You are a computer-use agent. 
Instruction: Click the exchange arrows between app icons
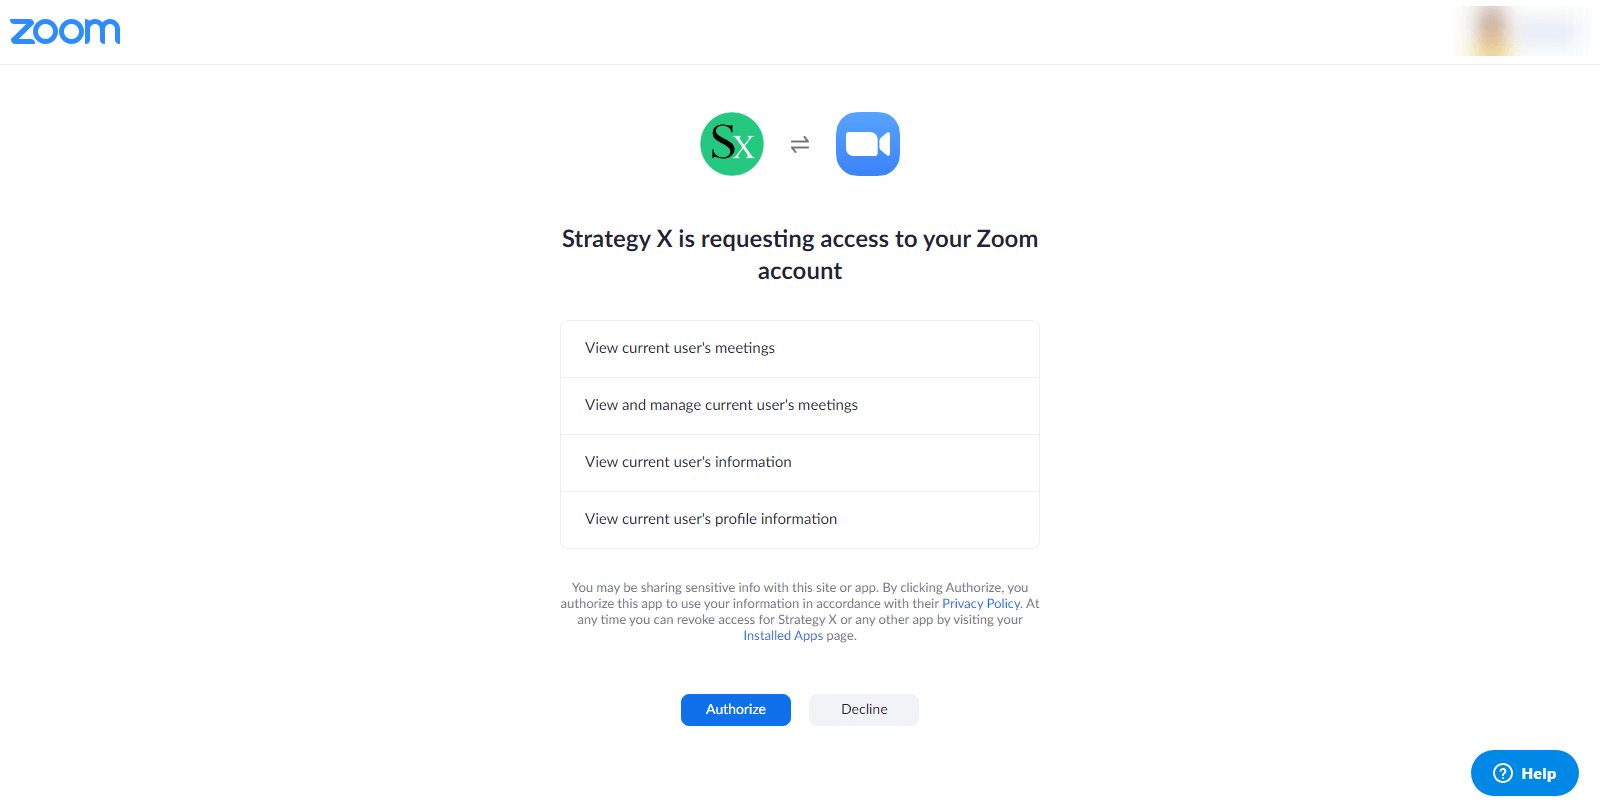(800, 145)
